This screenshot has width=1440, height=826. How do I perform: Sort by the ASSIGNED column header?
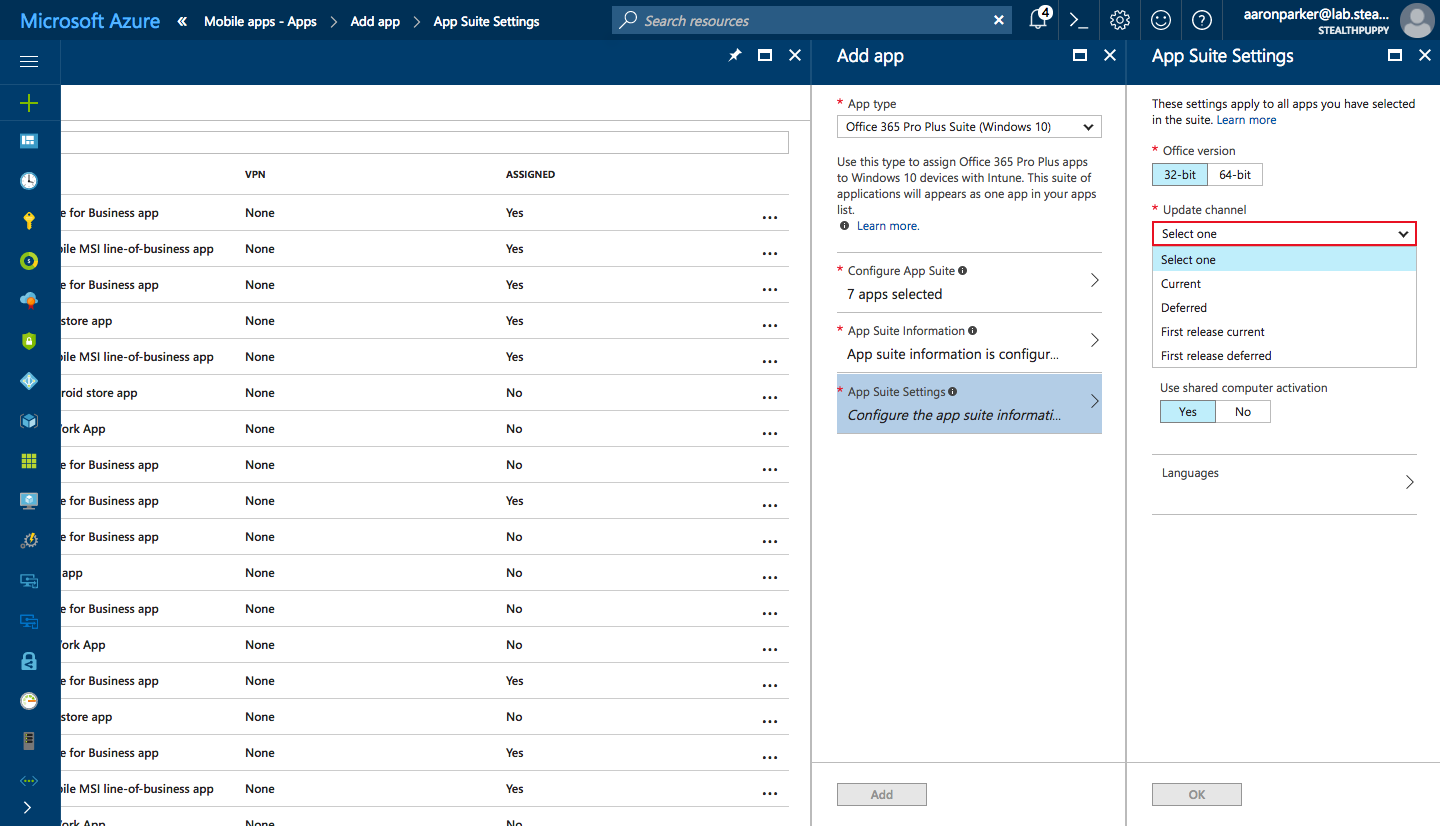(x=530, y=175)
